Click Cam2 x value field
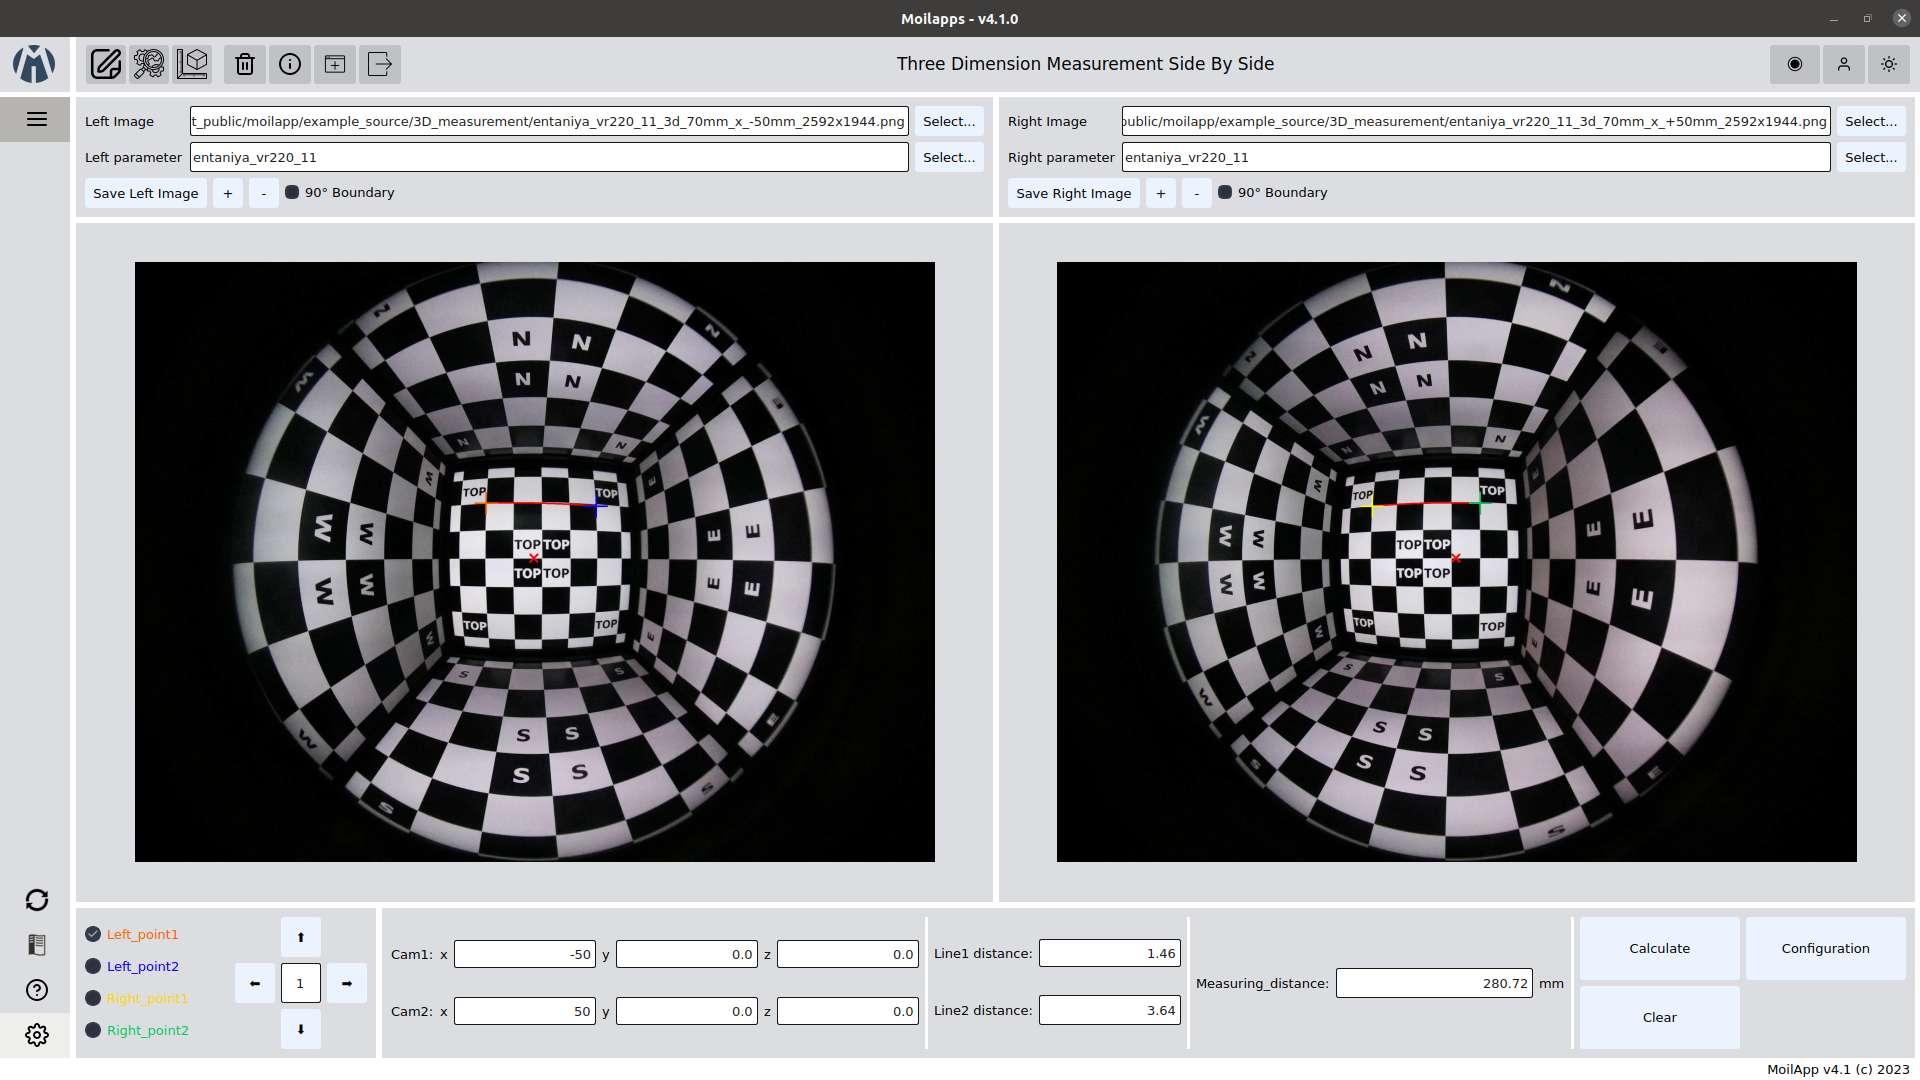 (525, 1011)
